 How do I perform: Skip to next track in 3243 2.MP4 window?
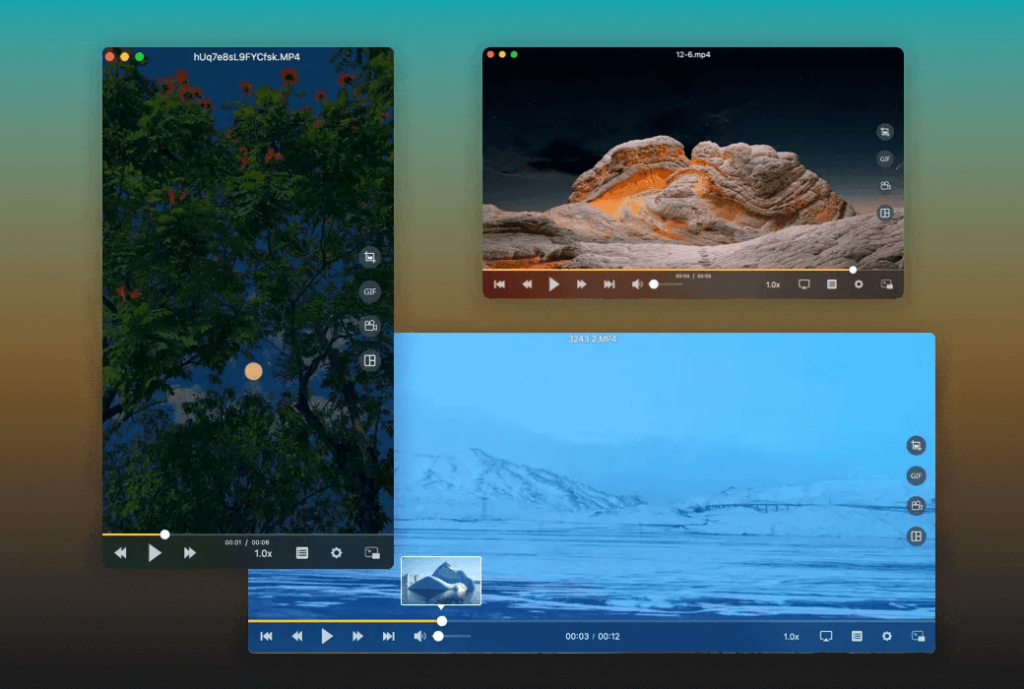pos(389,636)
